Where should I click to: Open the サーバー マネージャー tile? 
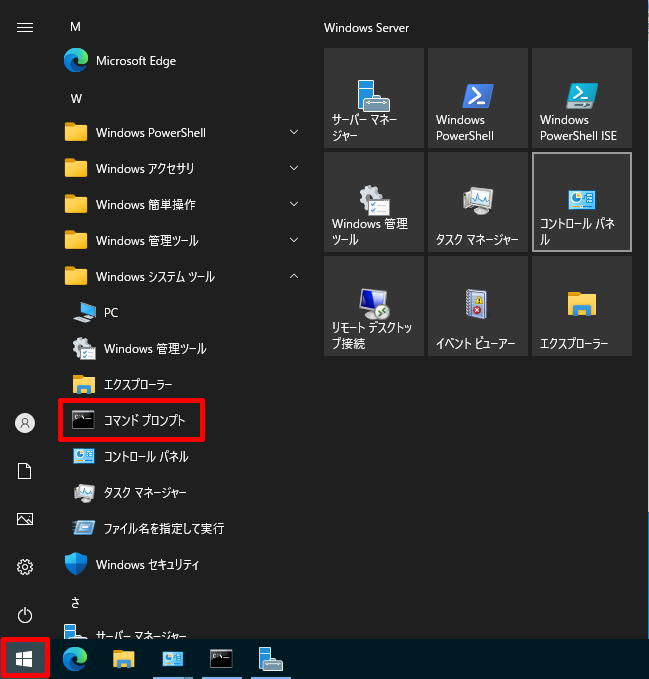(x=374, y=98)
